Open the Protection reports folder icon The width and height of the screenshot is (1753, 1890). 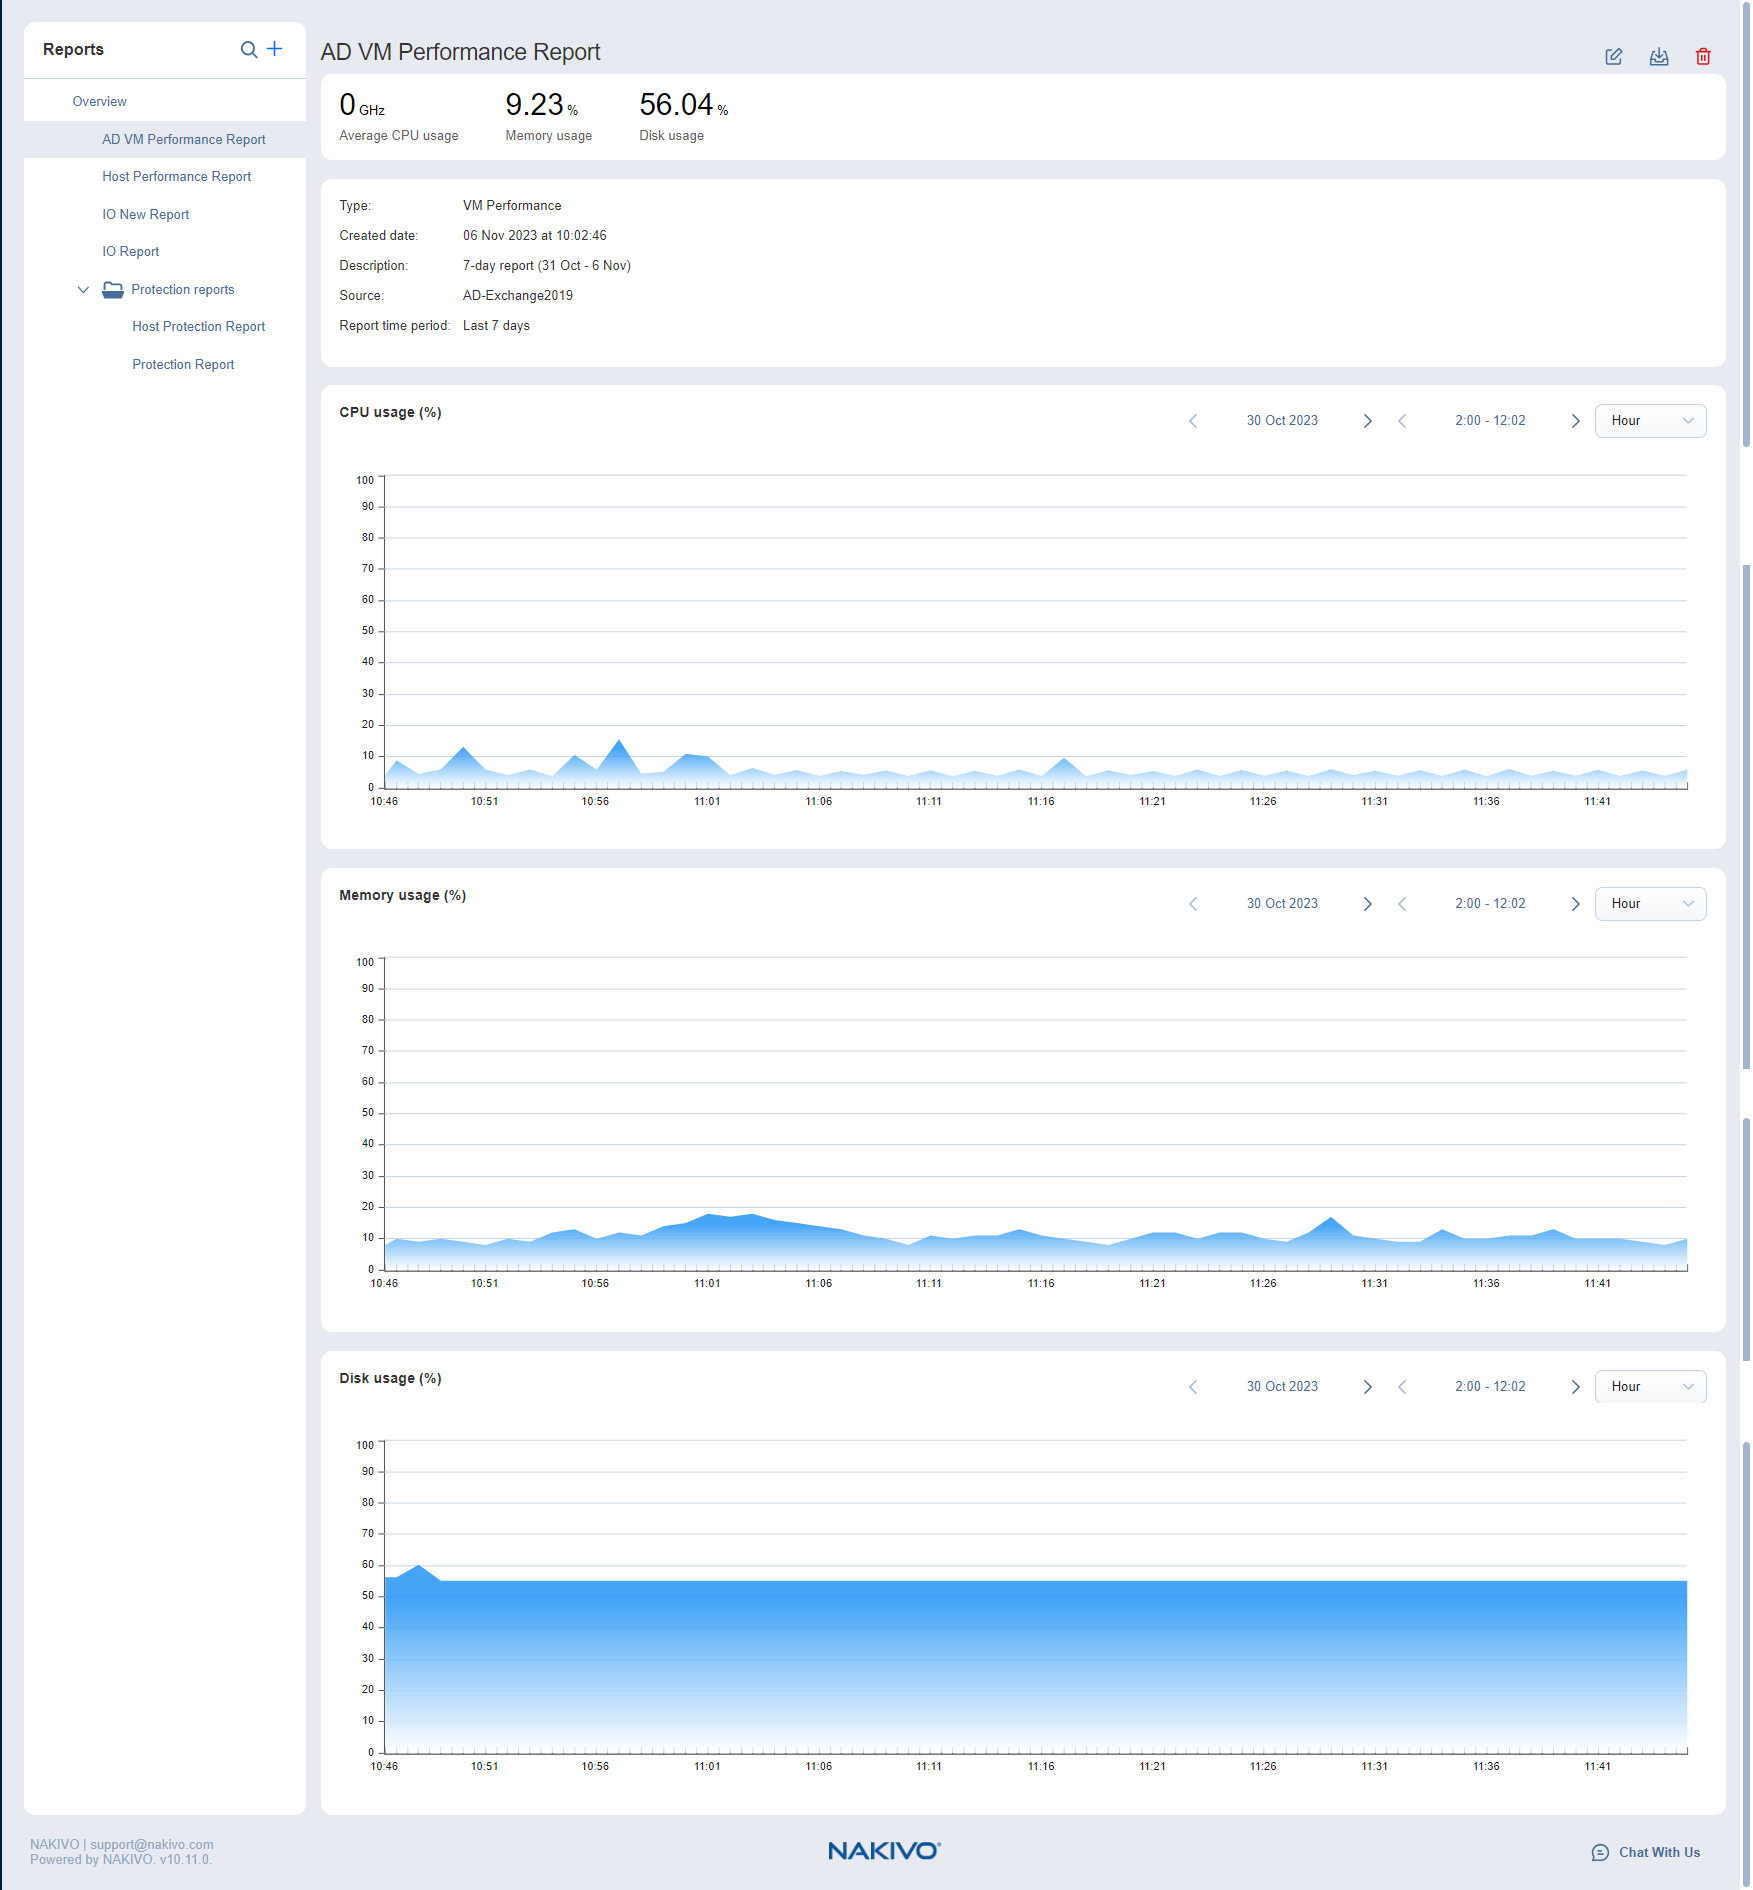pos(113,290)
